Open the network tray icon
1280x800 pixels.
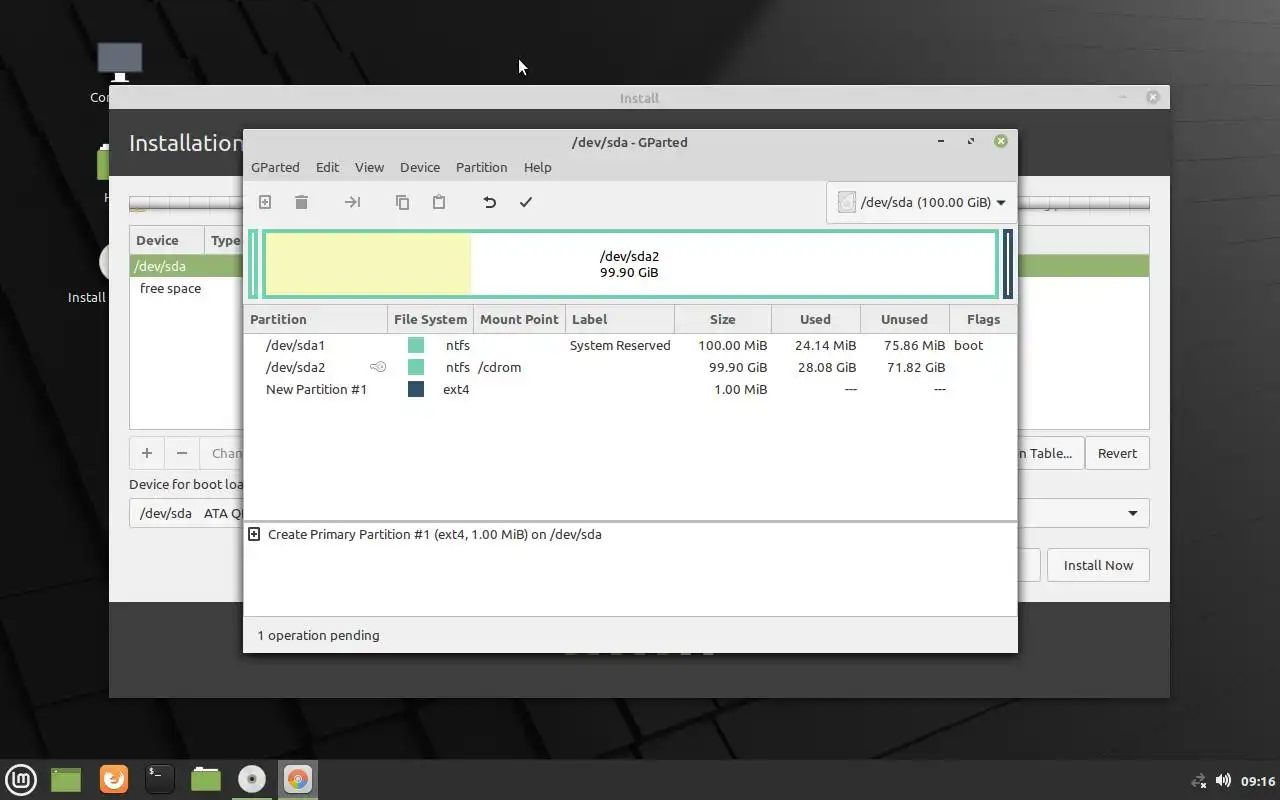pos(1199,780)
